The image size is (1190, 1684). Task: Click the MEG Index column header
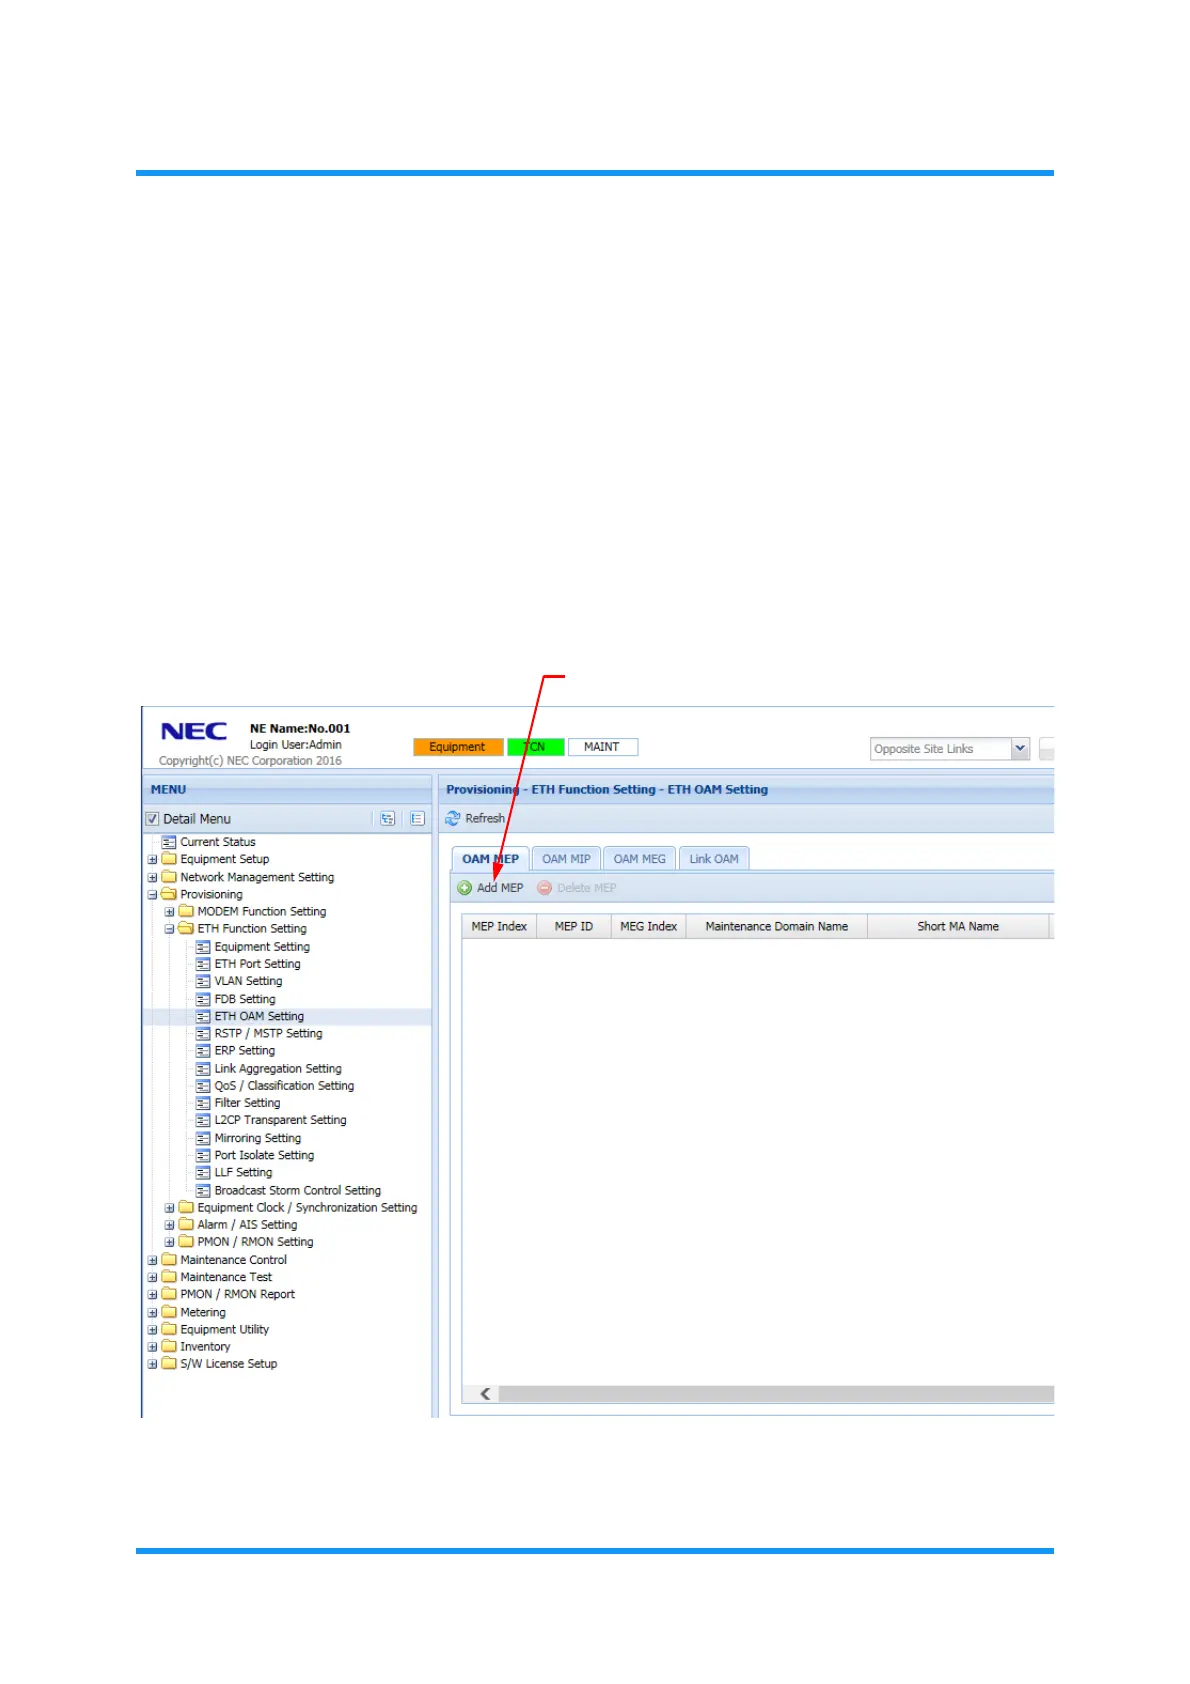click(648, 927)
